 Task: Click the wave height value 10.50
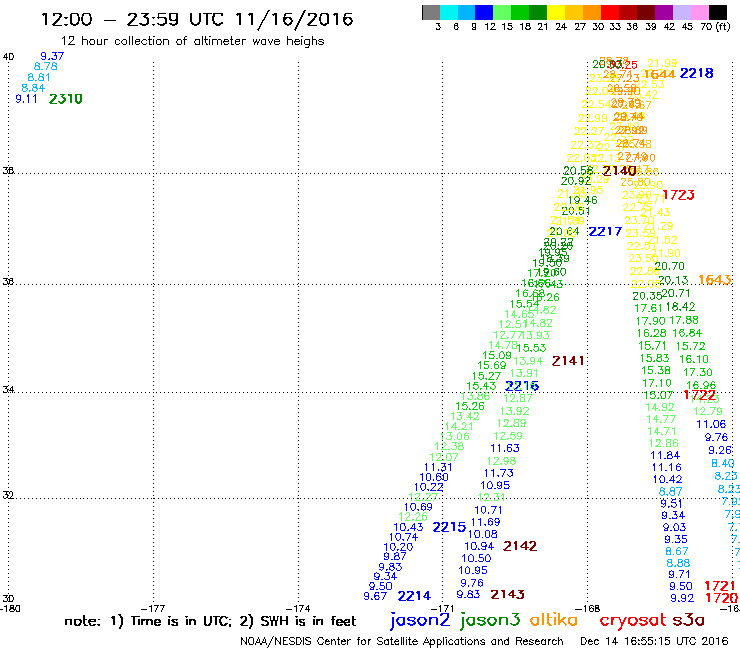(x=476, y=558)
